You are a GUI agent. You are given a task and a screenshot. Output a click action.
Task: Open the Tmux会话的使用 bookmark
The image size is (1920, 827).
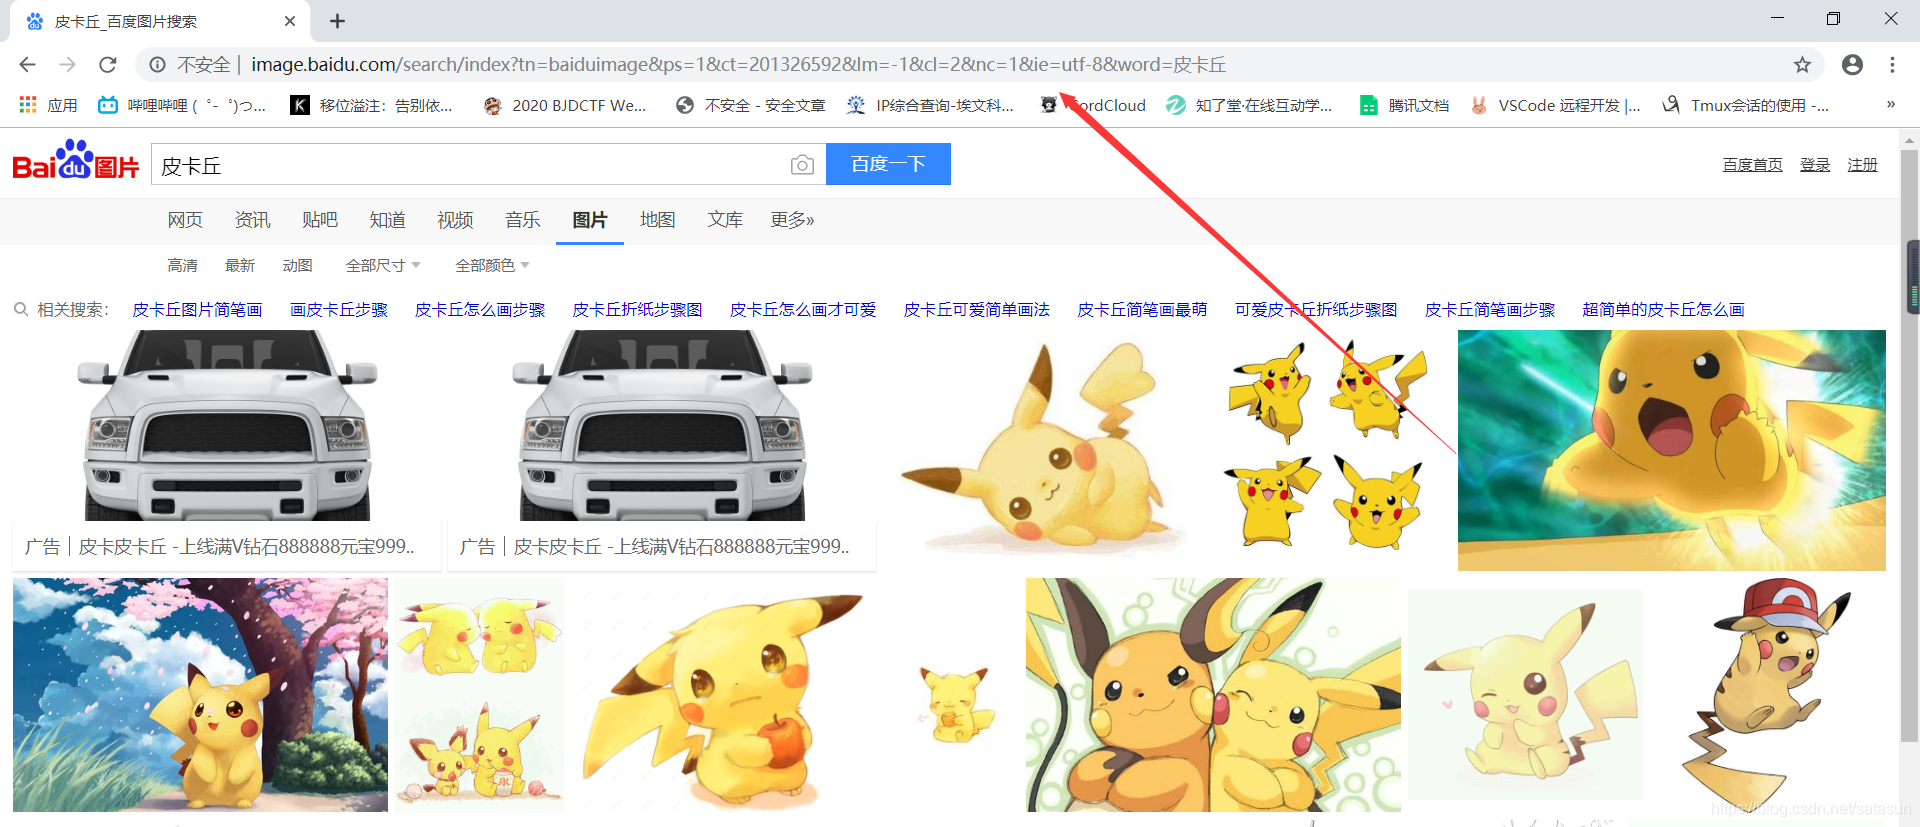click(x=1746, y=105)
